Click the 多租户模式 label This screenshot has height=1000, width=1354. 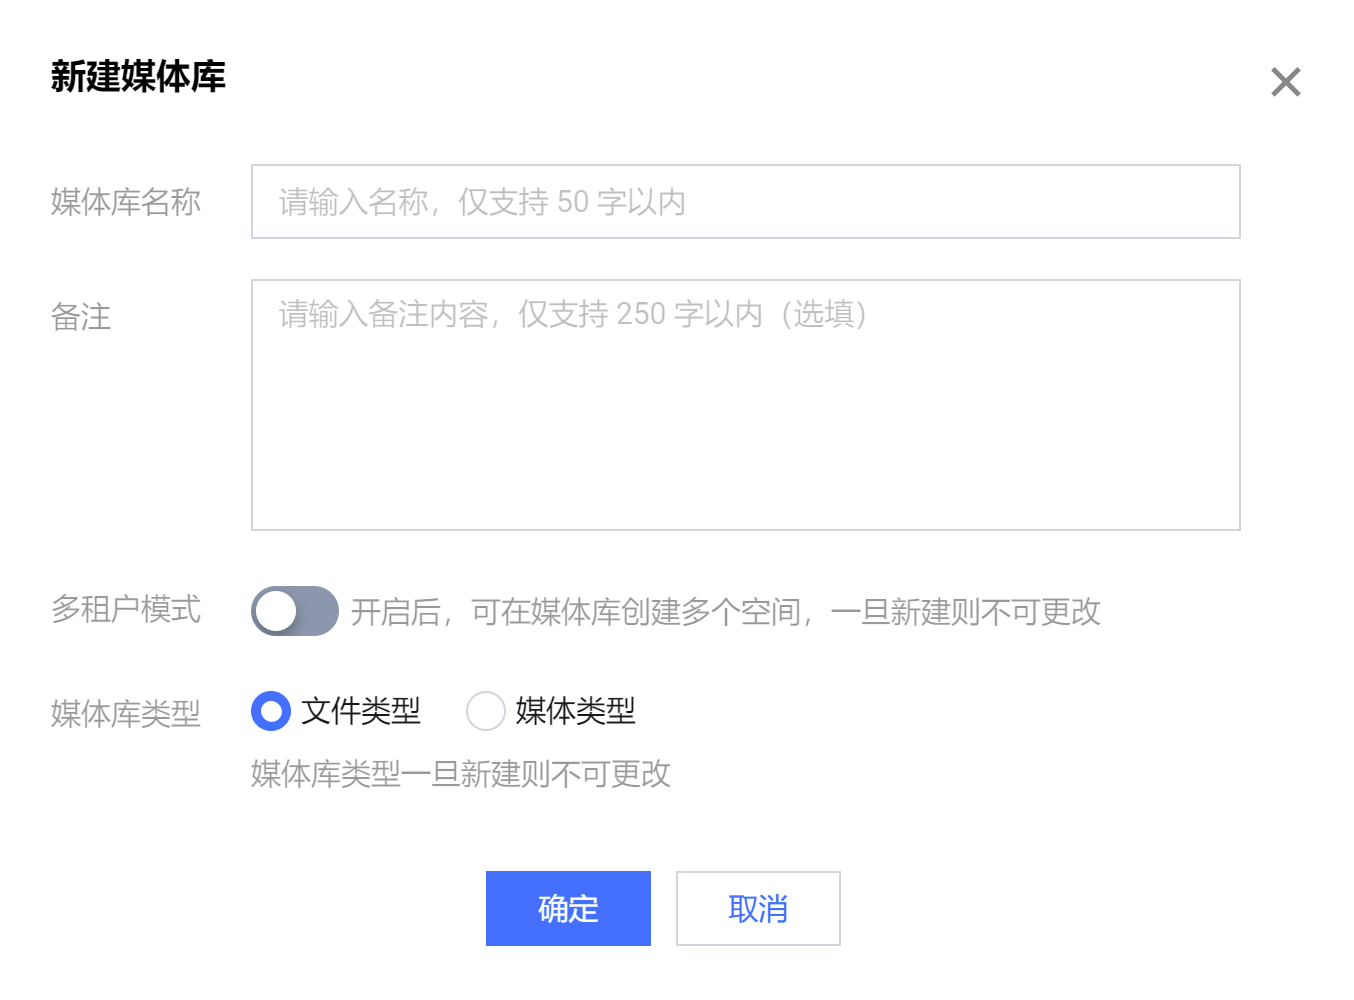coord(126,609)
